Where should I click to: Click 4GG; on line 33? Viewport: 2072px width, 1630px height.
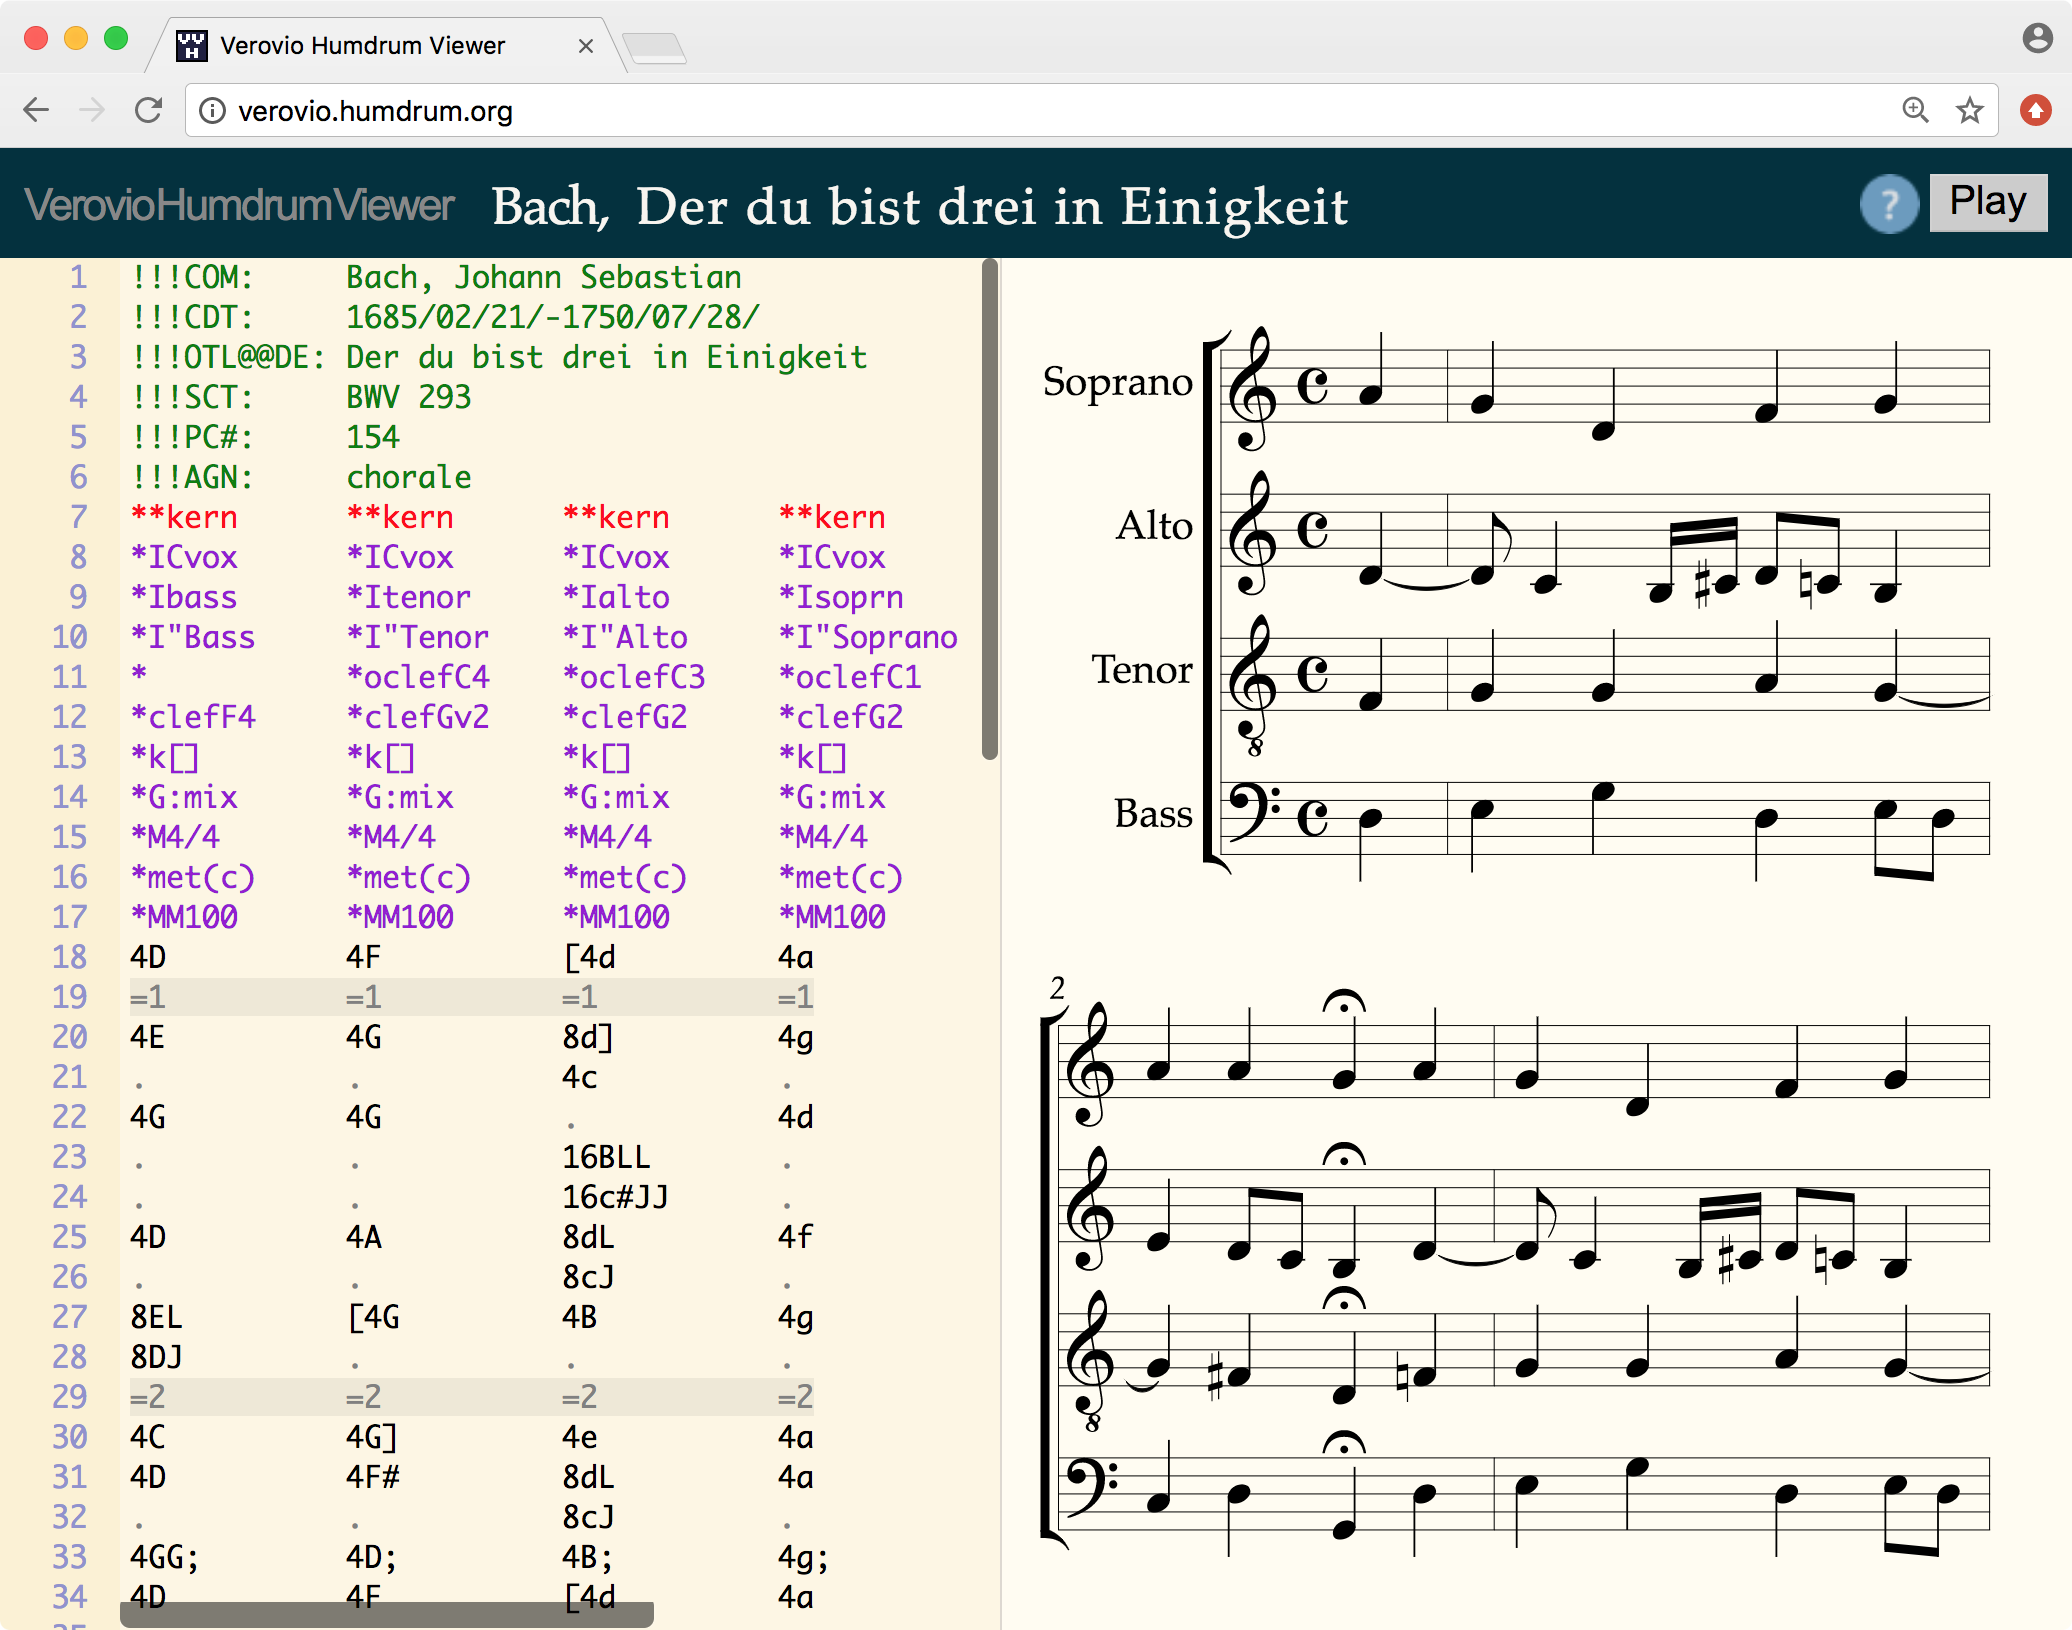166,1557
